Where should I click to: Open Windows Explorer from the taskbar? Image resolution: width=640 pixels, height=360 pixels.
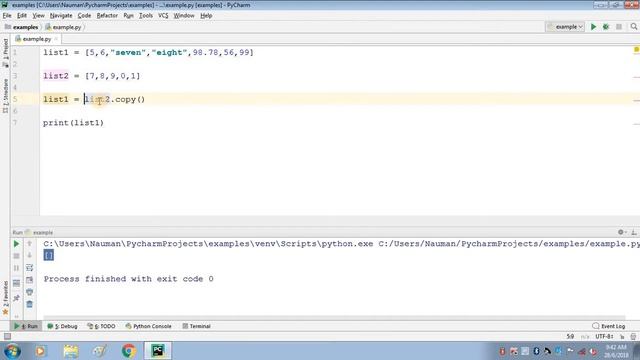point(70,351)
